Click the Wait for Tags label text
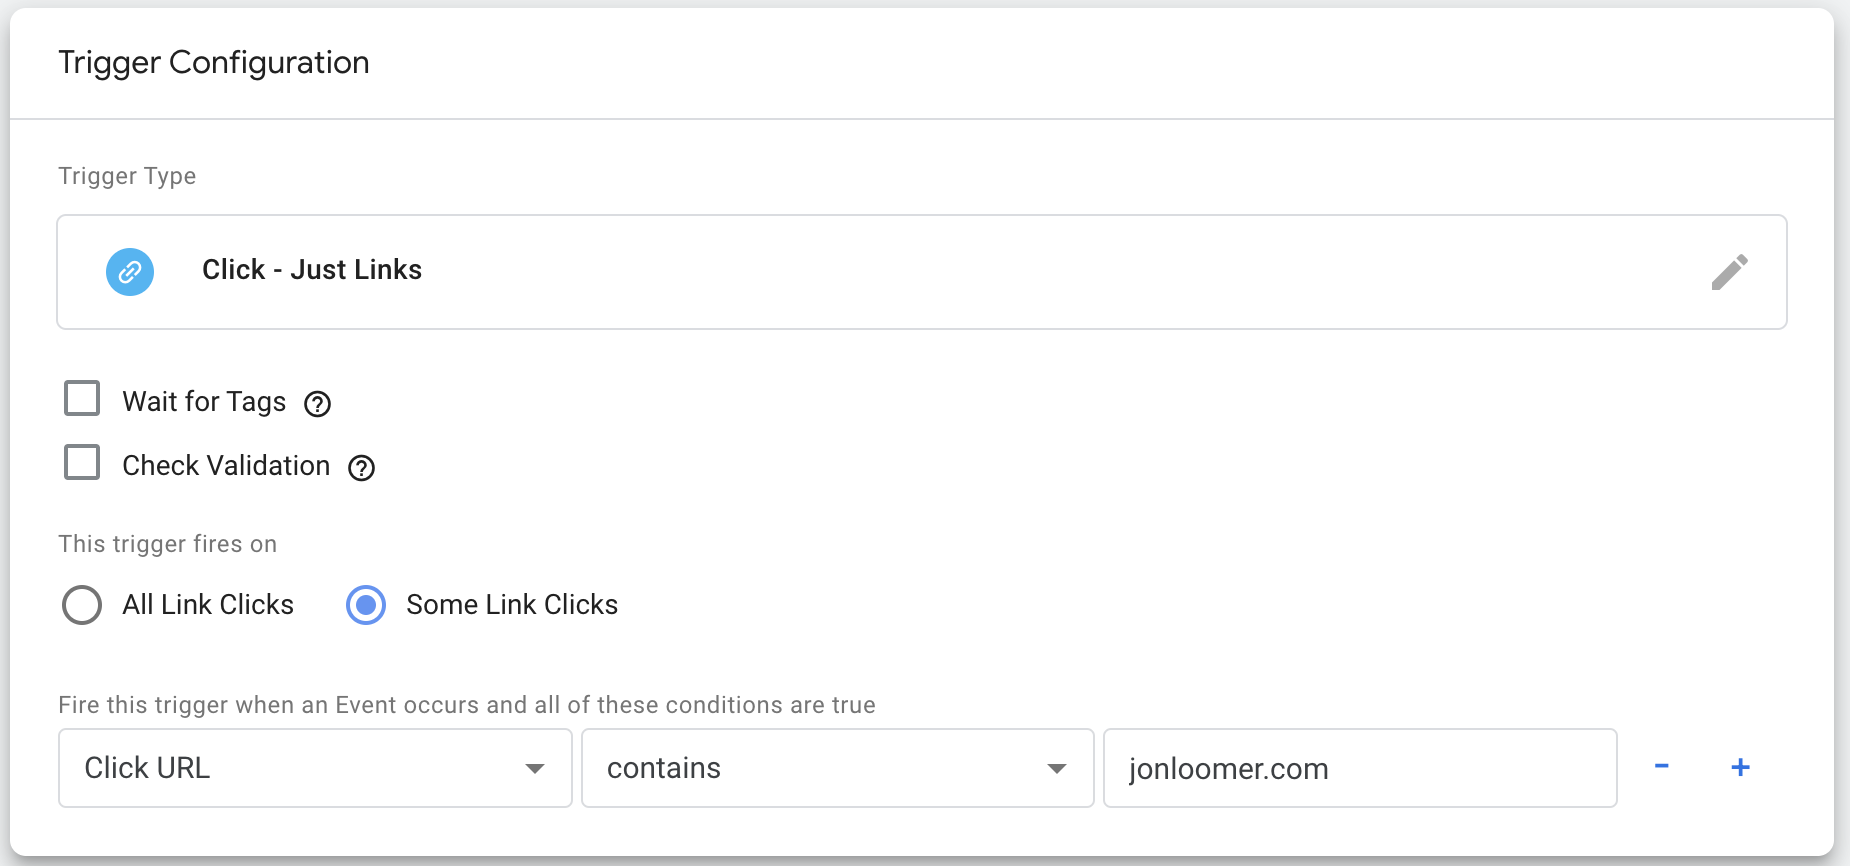 pyautogui.click(x=204, y=401)
